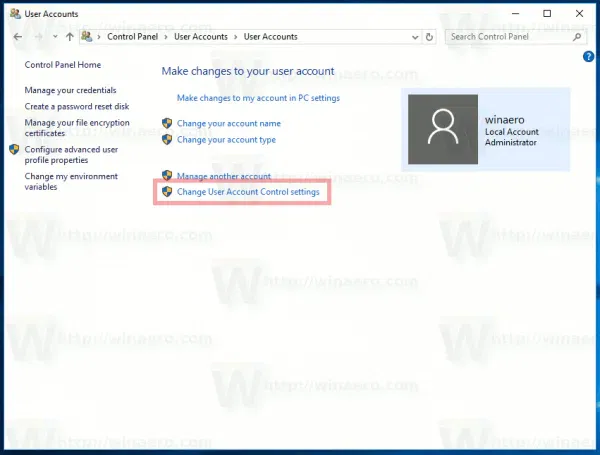Screen dimensions: 600x455
Task: Close the User Accounts window
Action: pyautogui.click(x=579, y=14)
